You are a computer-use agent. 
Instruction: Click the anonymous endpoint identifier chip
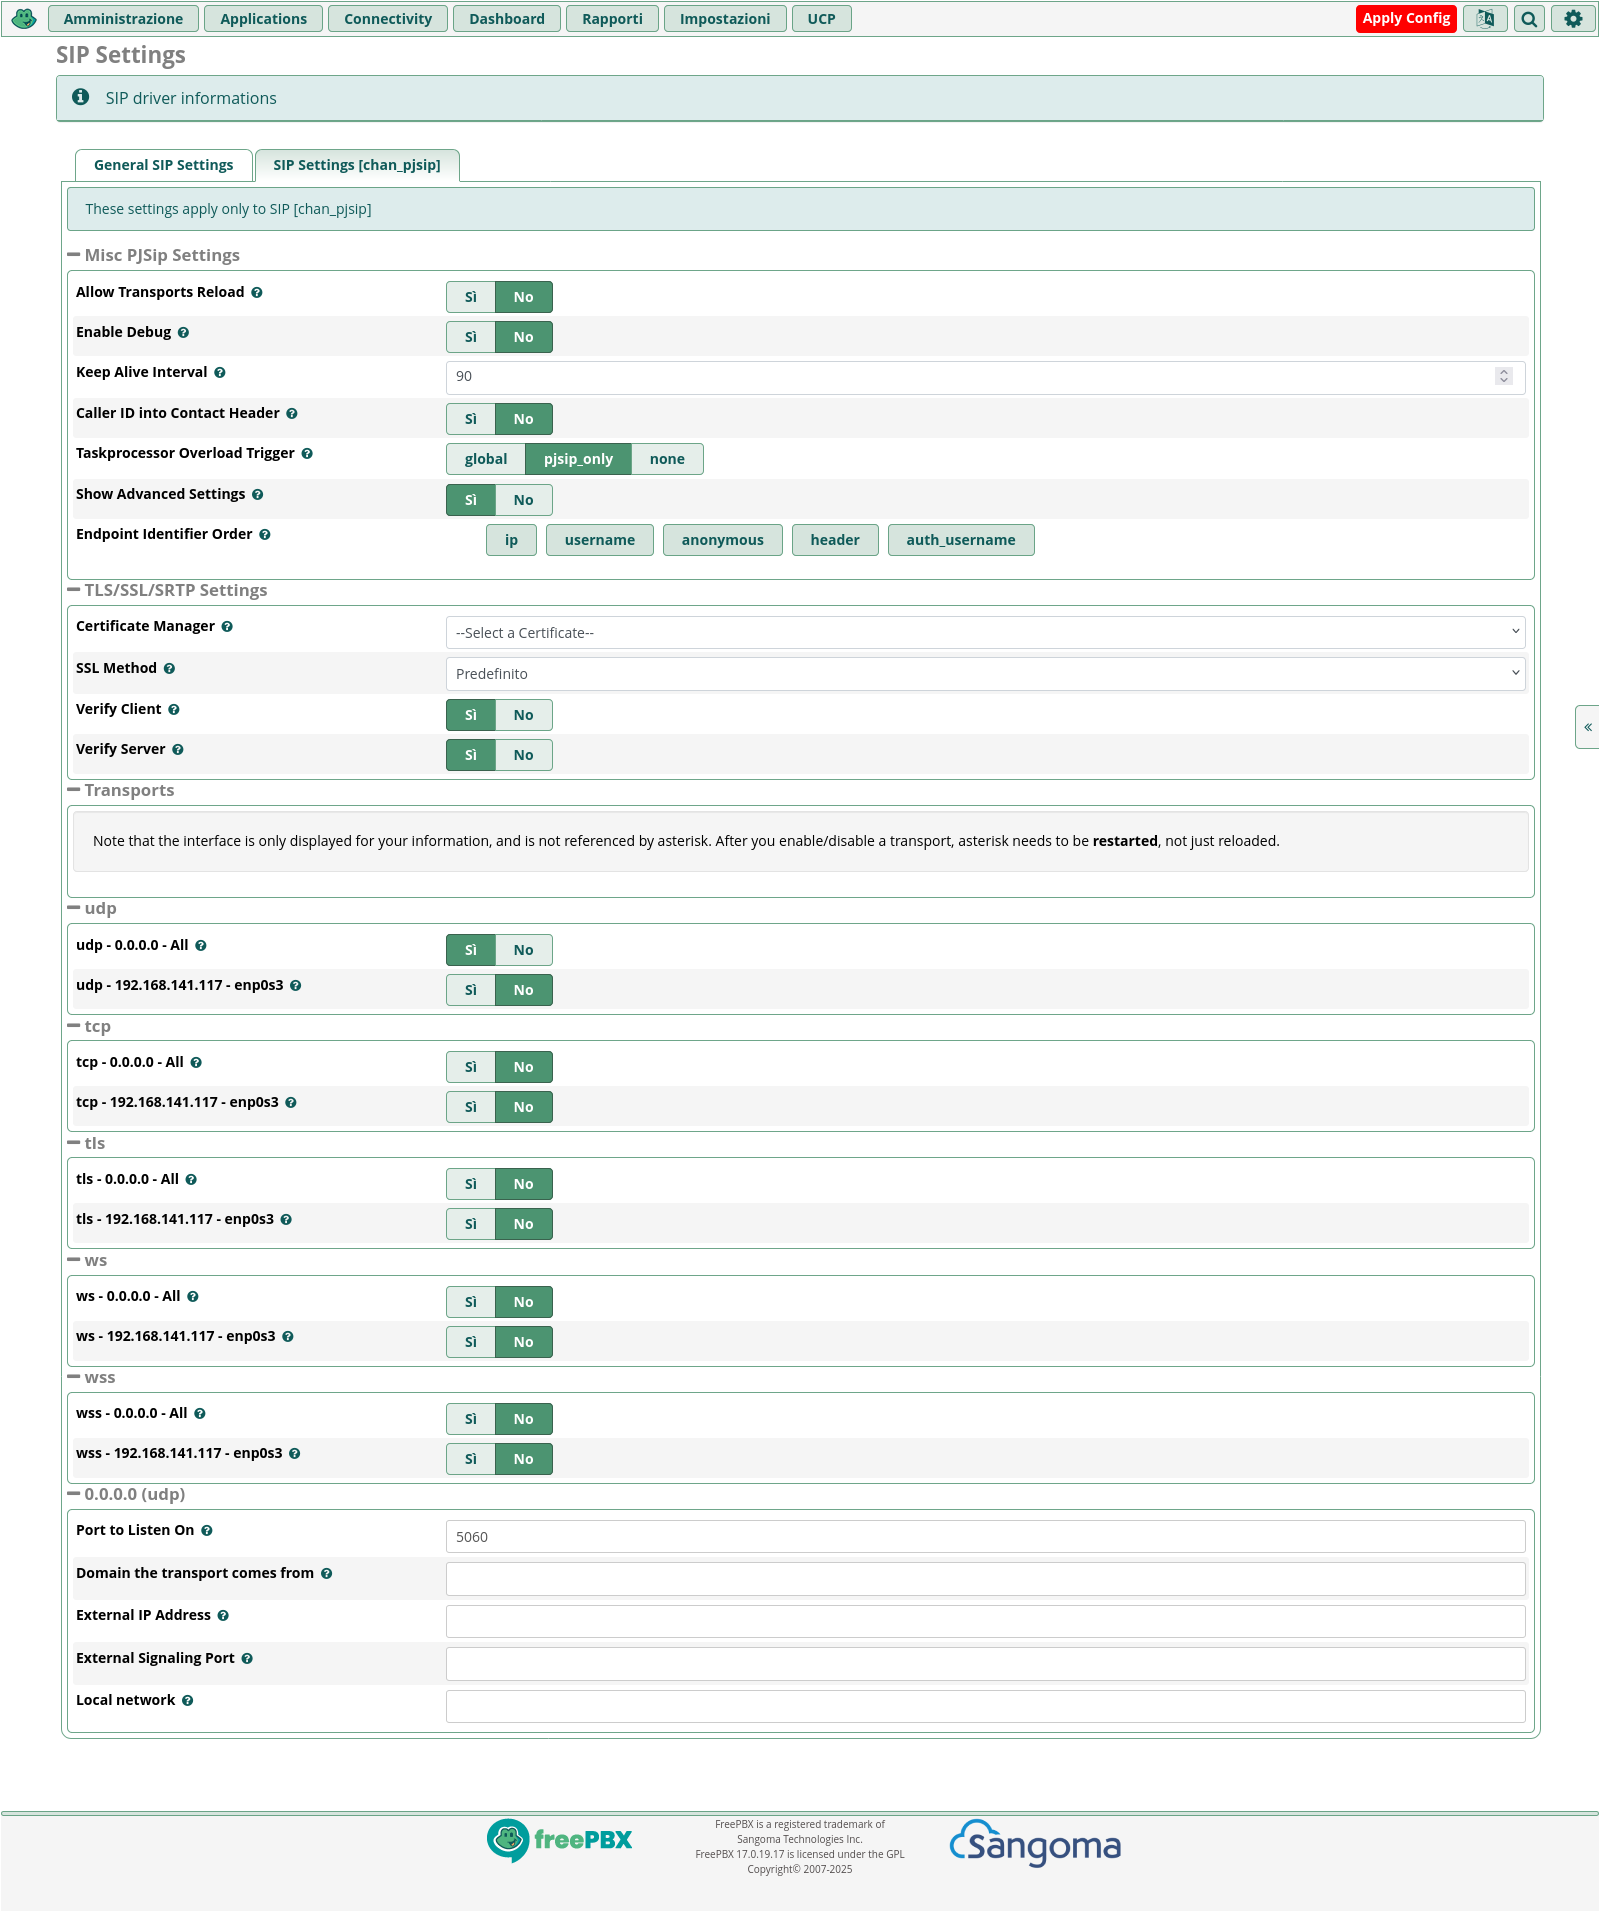point(722,540)
